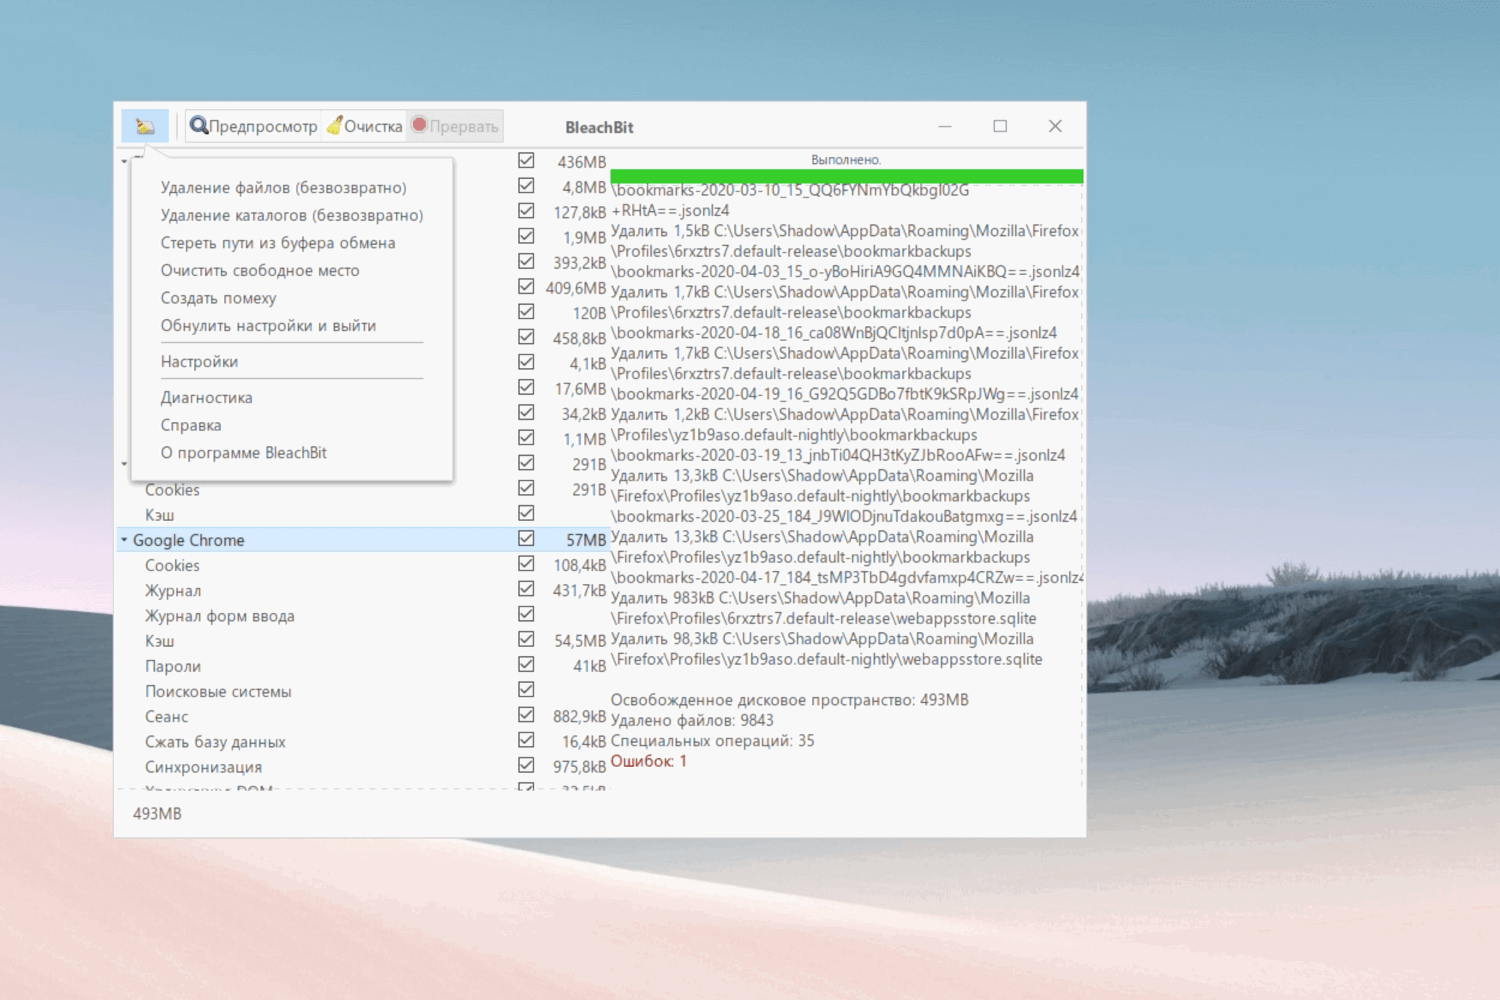Click the expander arrow at the top tree item
This screenshot has width=1500, height=1000.
[x=124, y=160]
